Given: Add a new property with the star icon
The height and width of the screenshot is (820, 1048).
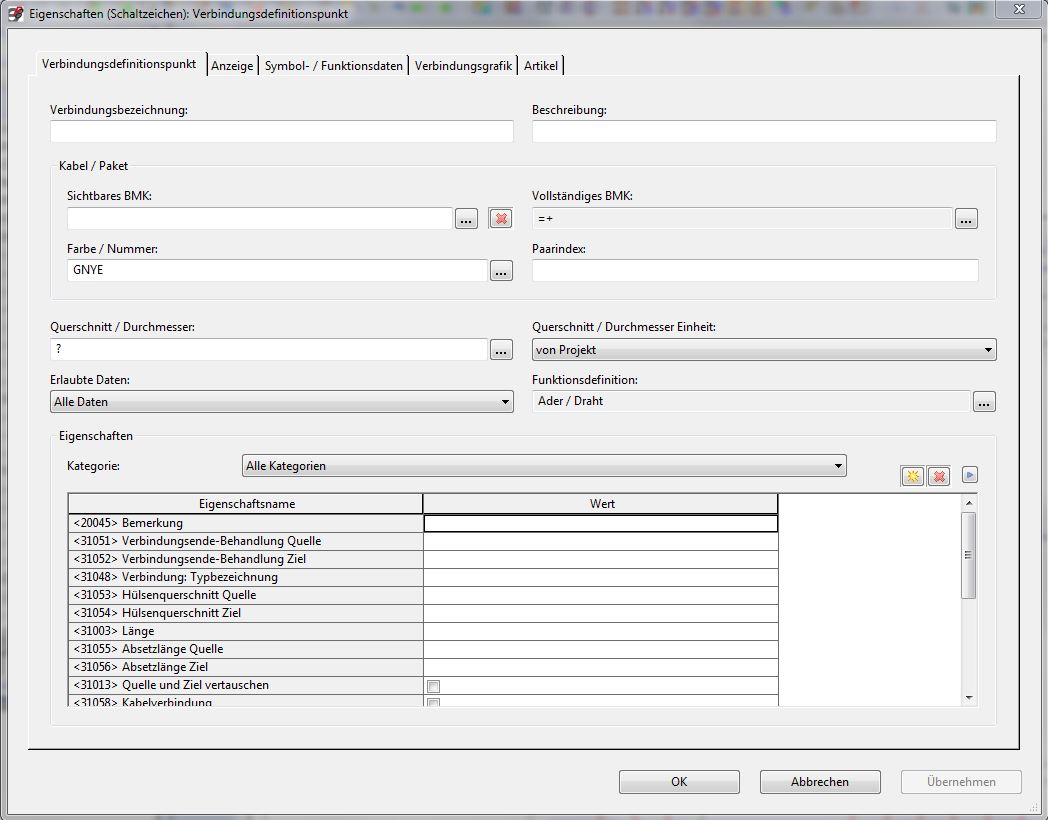Looking at the screenshot, I should (x=912, y=476).
